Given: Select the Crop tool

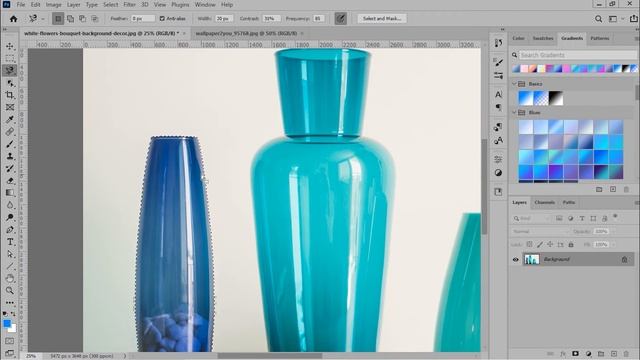Looking at the screenshot, I should (x=10, y=95).
